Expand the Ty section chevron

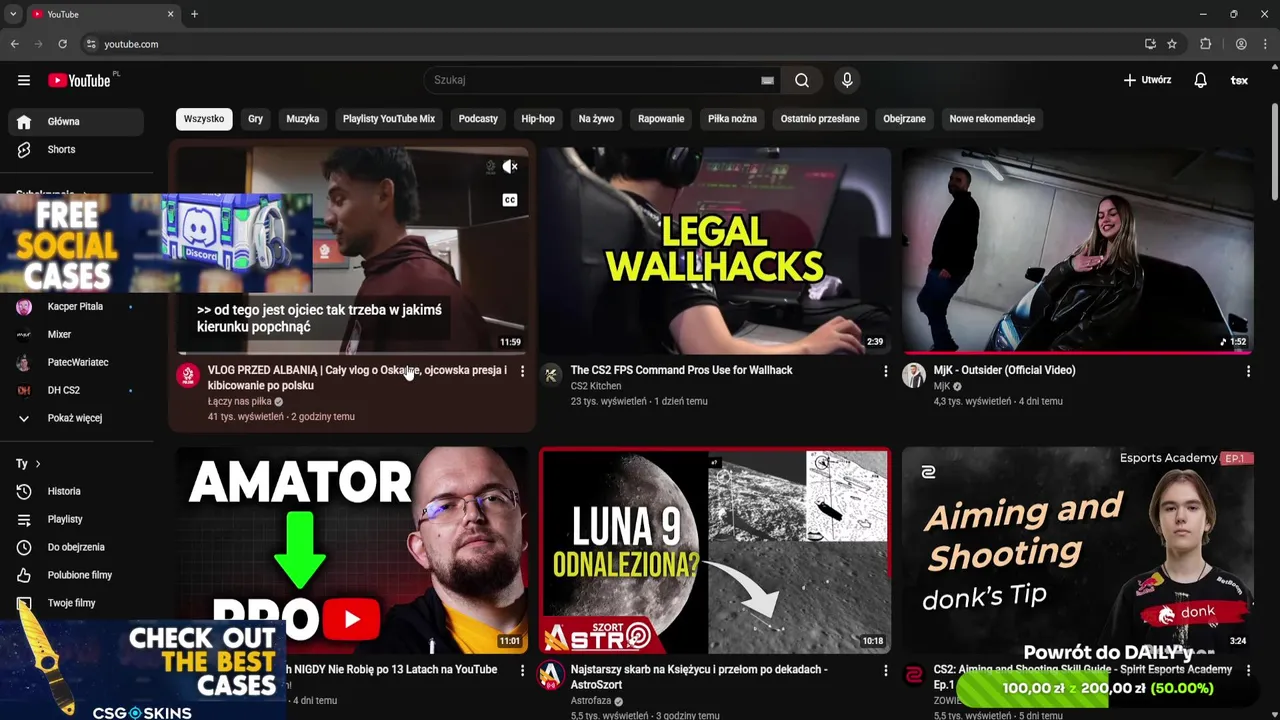coord(38,464)
